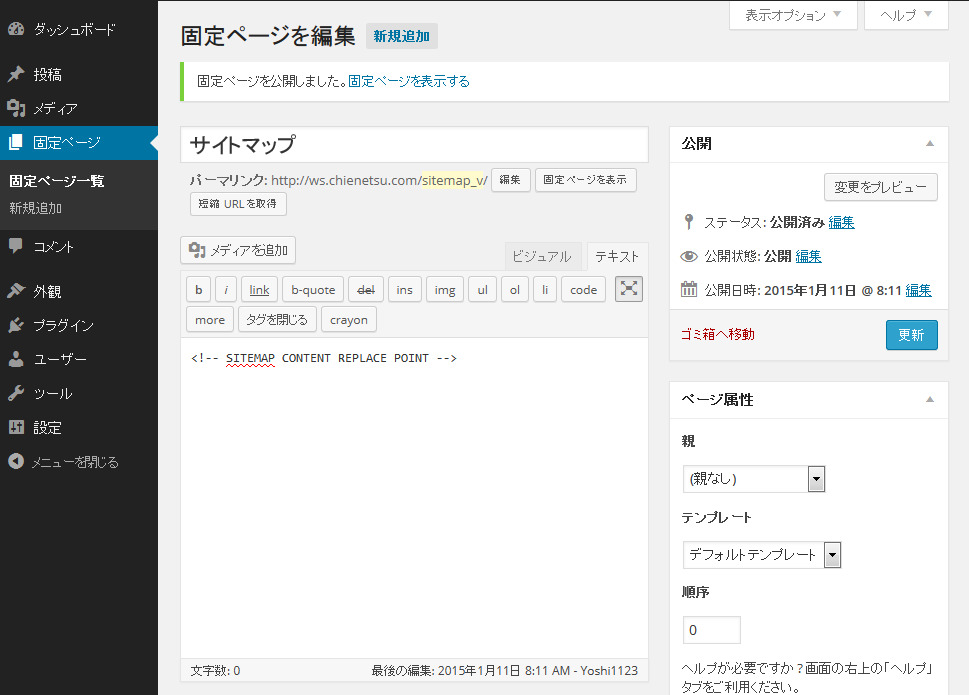Collapse the 公開 panel with its triangle
Screen dimensions: 969x695
(x=929, y=143)
